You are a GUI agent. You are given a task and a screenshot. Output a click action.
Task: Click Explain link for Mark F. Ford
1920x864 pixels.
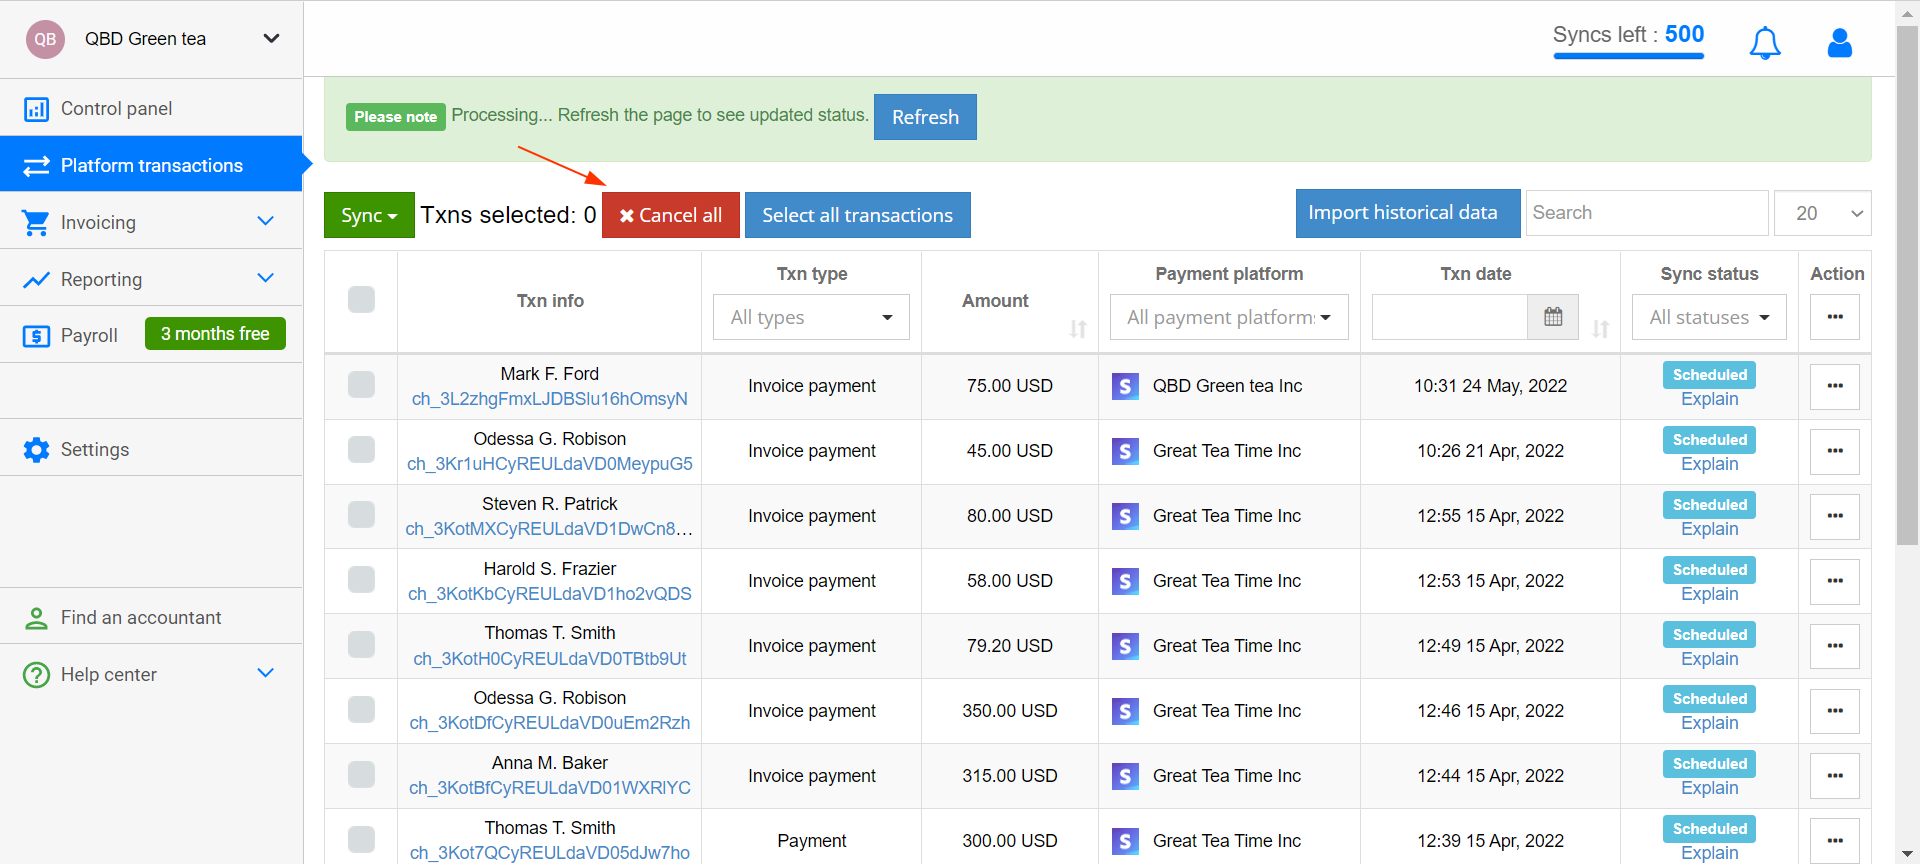click(x=1709, y=399)
